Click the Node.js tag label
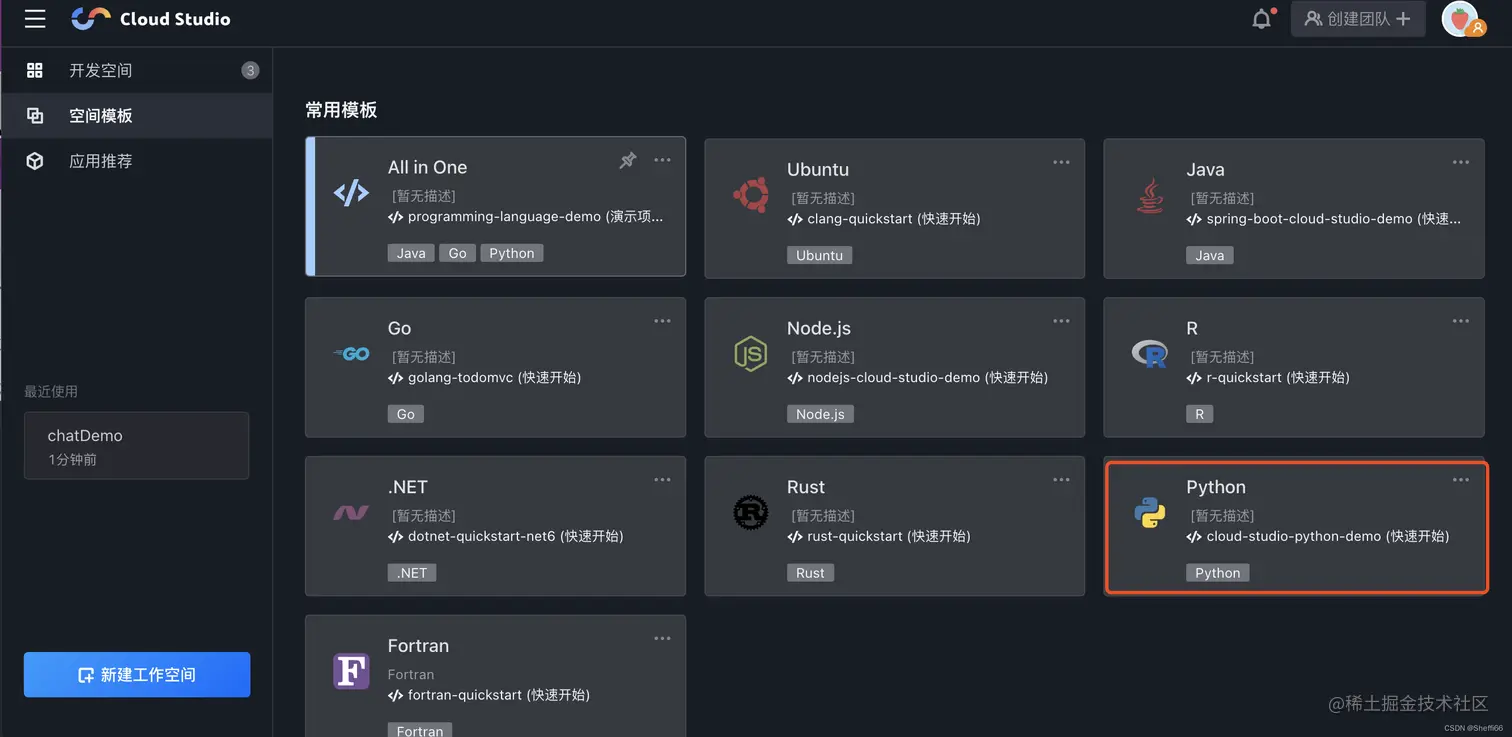The width and height of the screenshot is (1512, 737). [x=820, y=414]
